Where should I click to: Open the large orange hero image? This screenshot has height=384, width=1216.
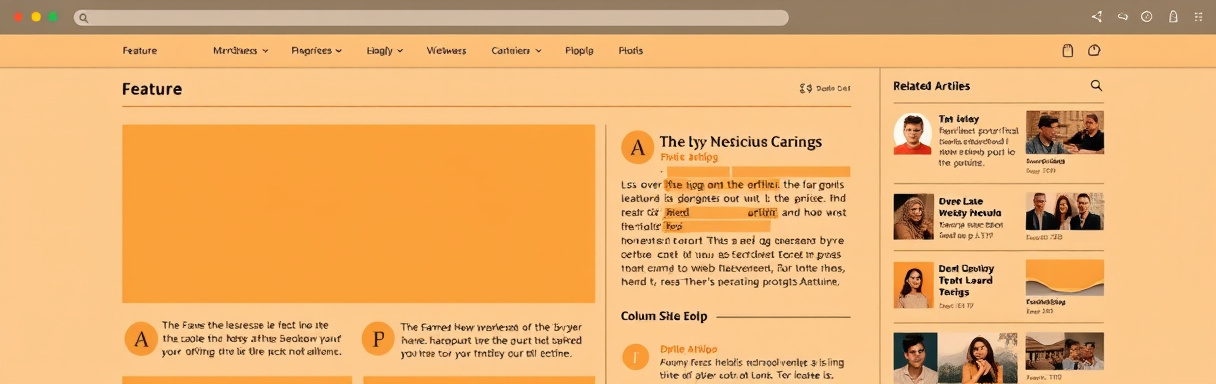click(x=358, y=213)
